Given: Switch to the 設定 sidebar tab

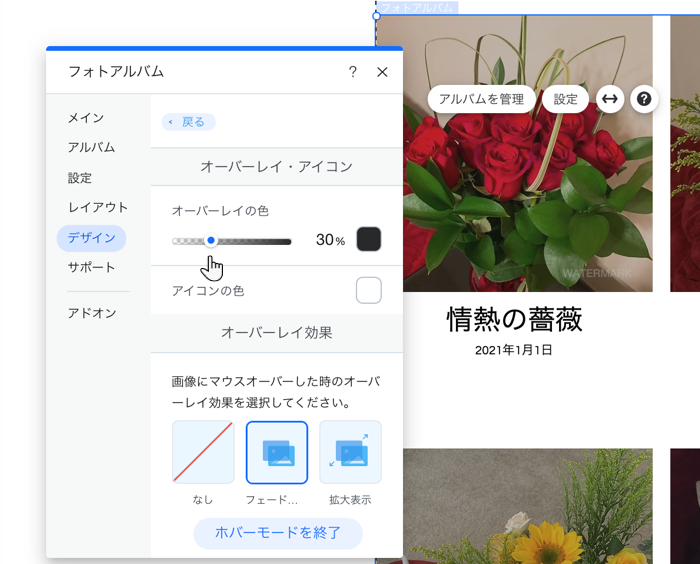Looking at the screenshot, I should click(80, 178).
